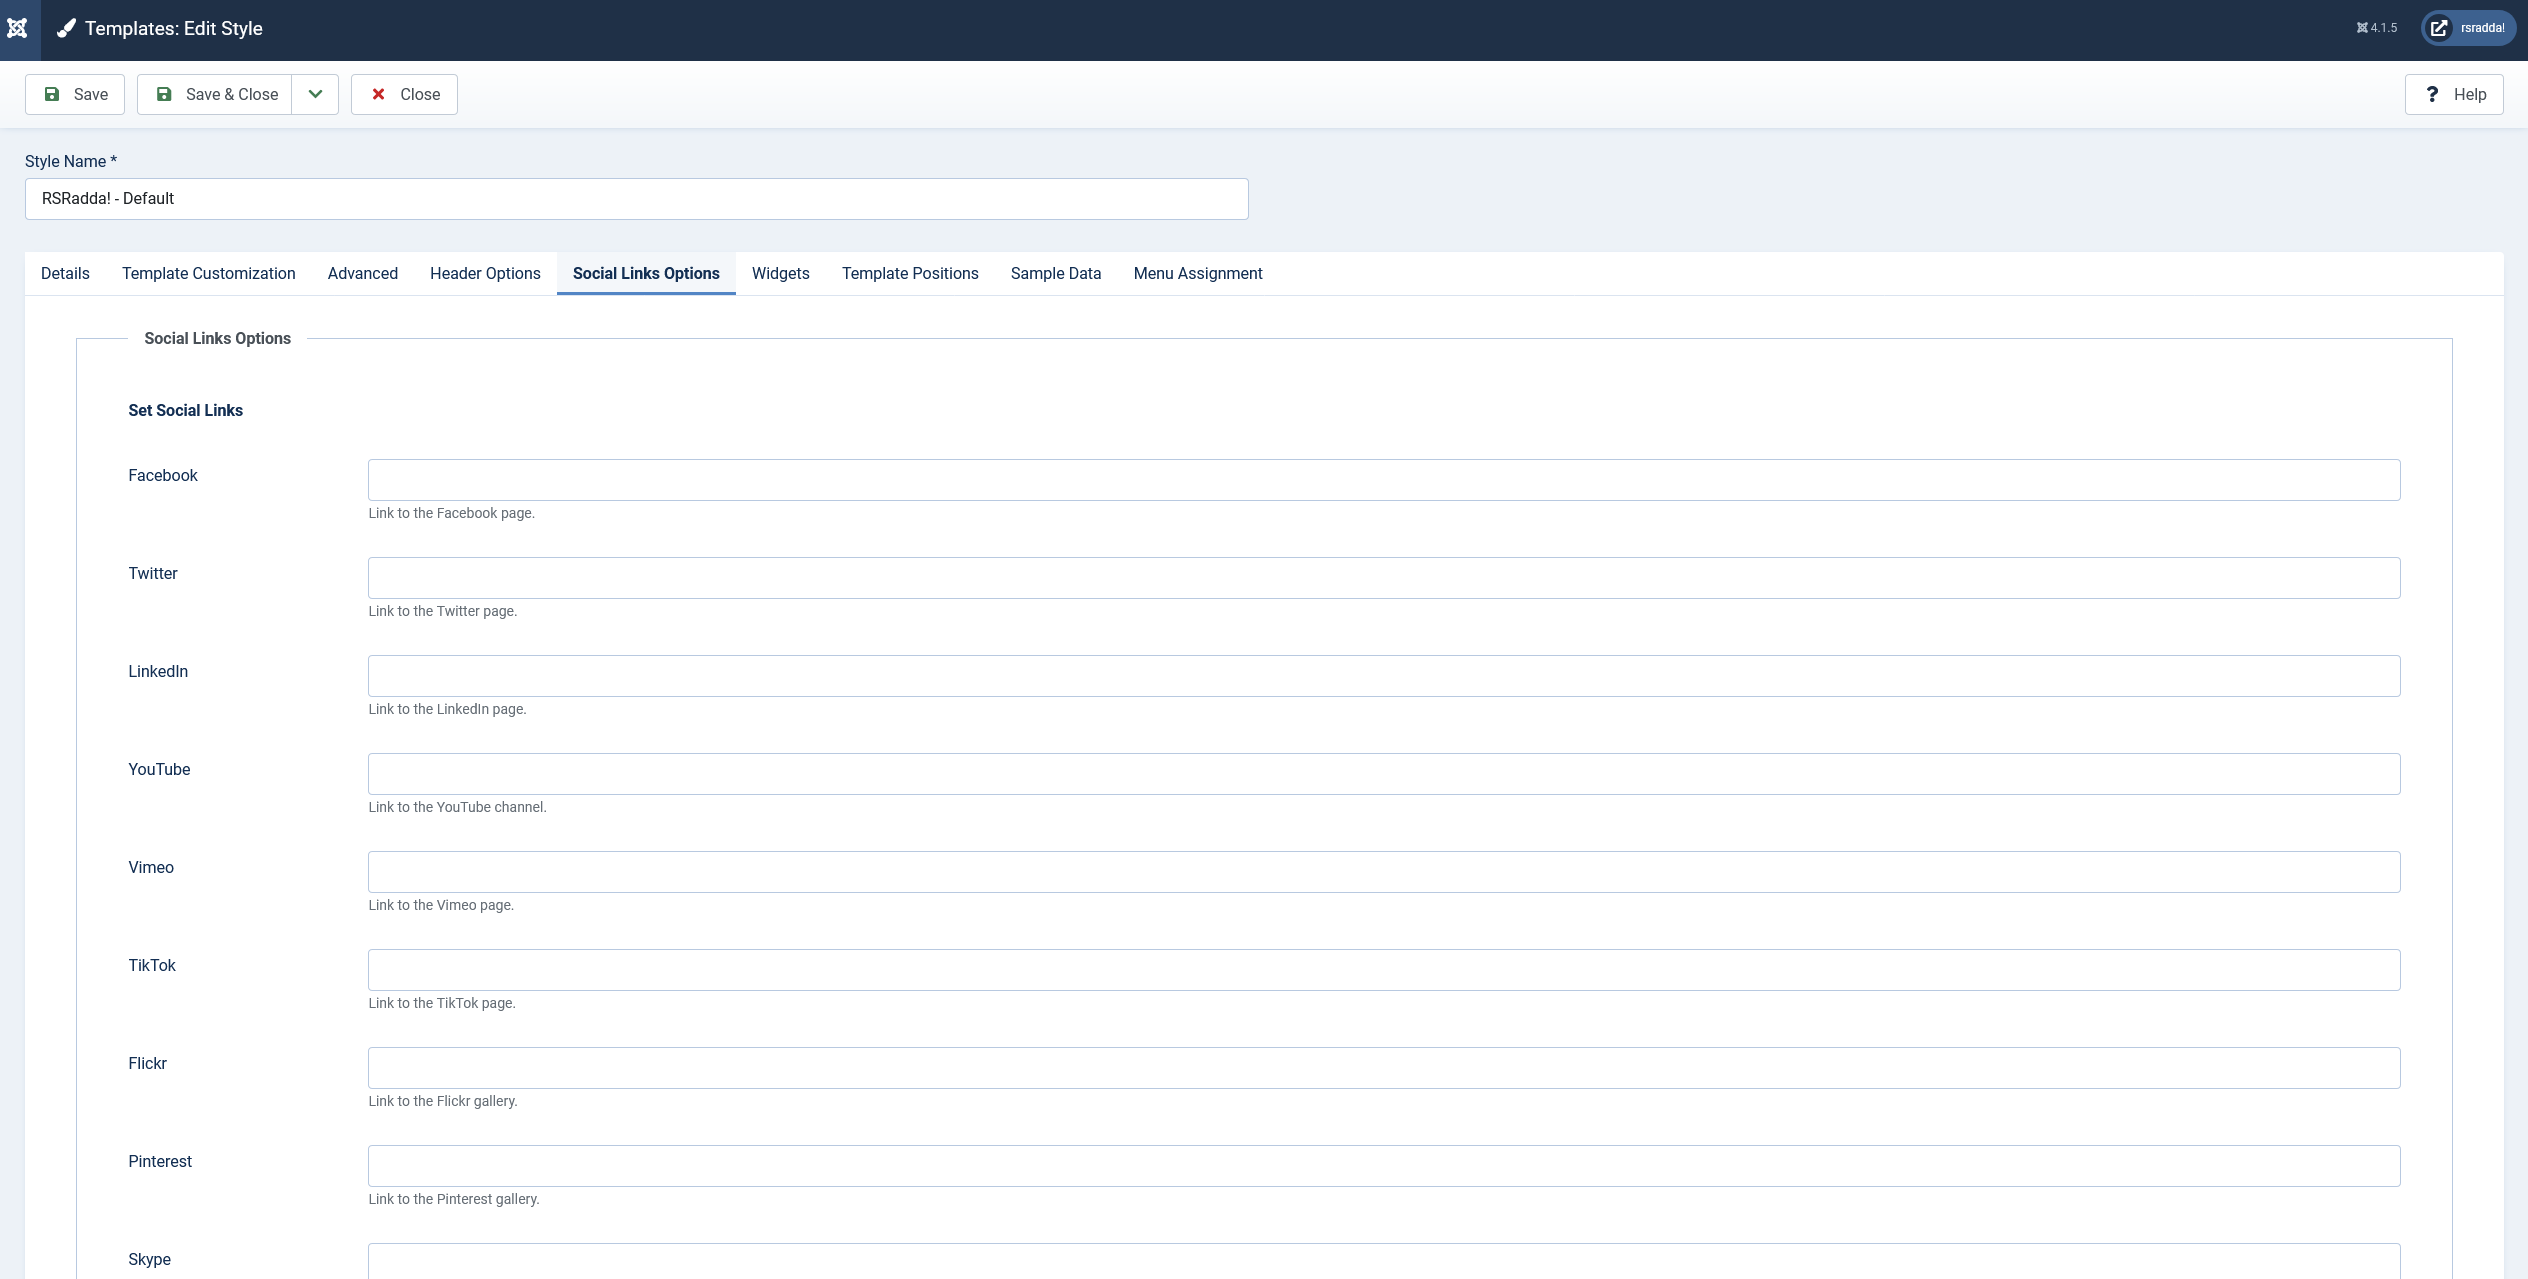Click the 'Set Social Links' heading
The width and height of the screenshot is (2528, 1279).
tap(185, 411)
